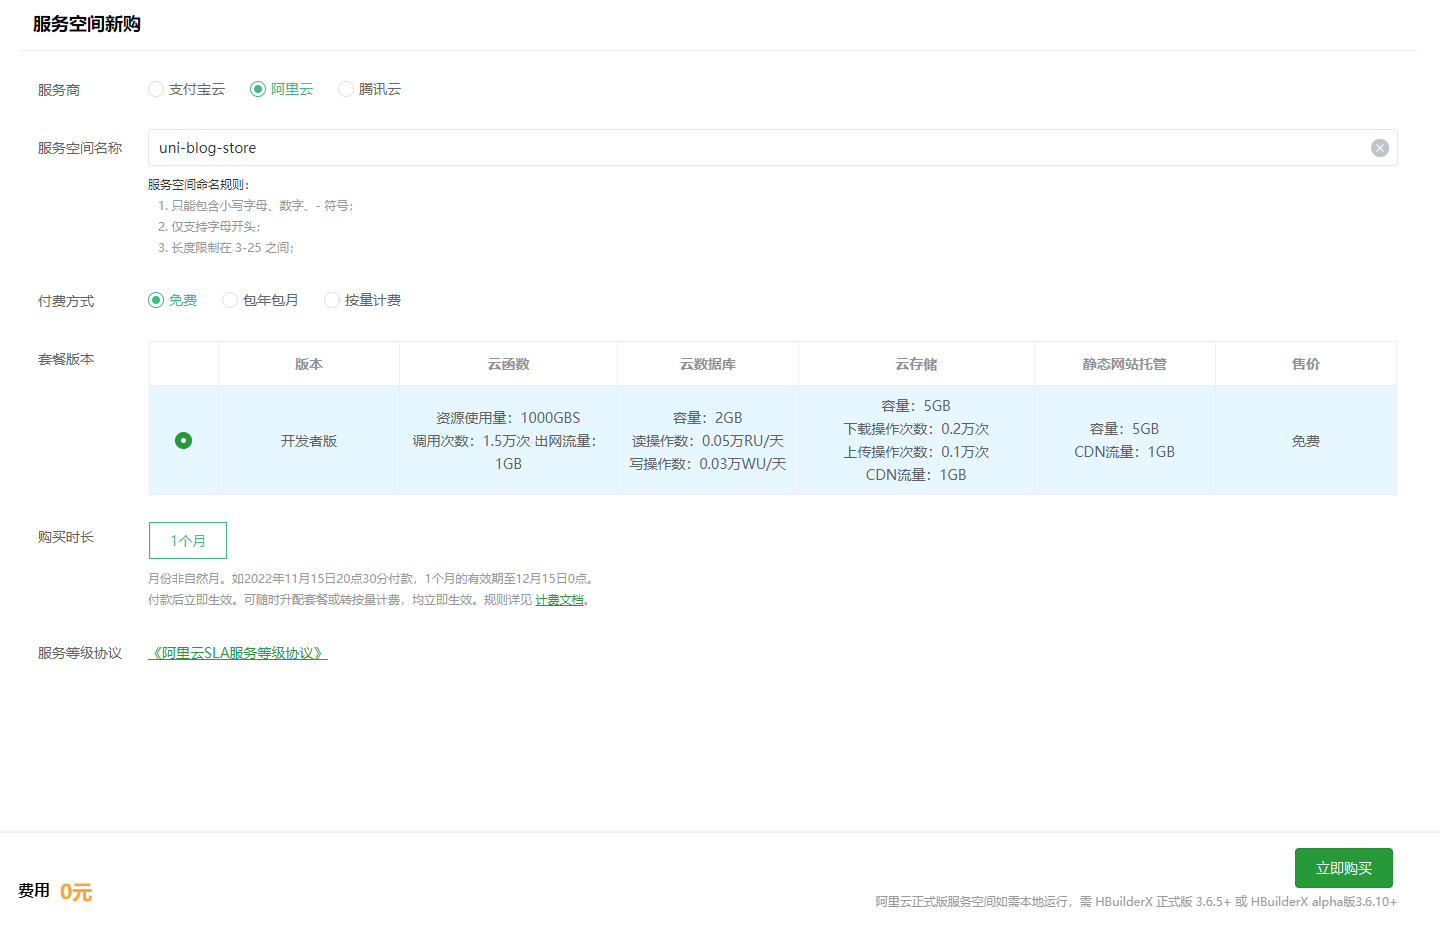Click the 云数据库 column header
1441x927 pixels.
(x=708, y=364)
